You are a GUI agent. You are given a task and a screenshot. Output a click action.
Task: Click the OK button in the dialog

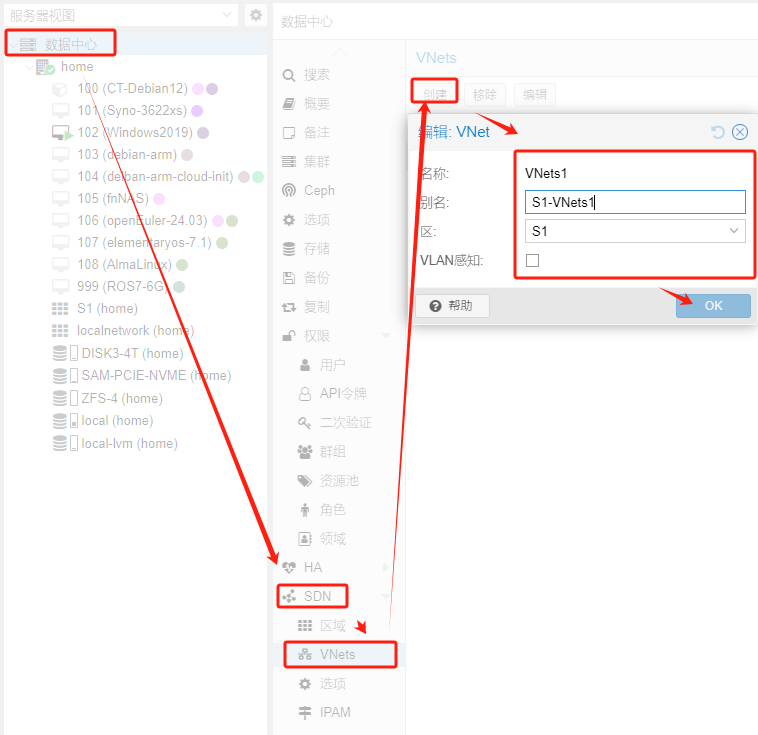713,306
